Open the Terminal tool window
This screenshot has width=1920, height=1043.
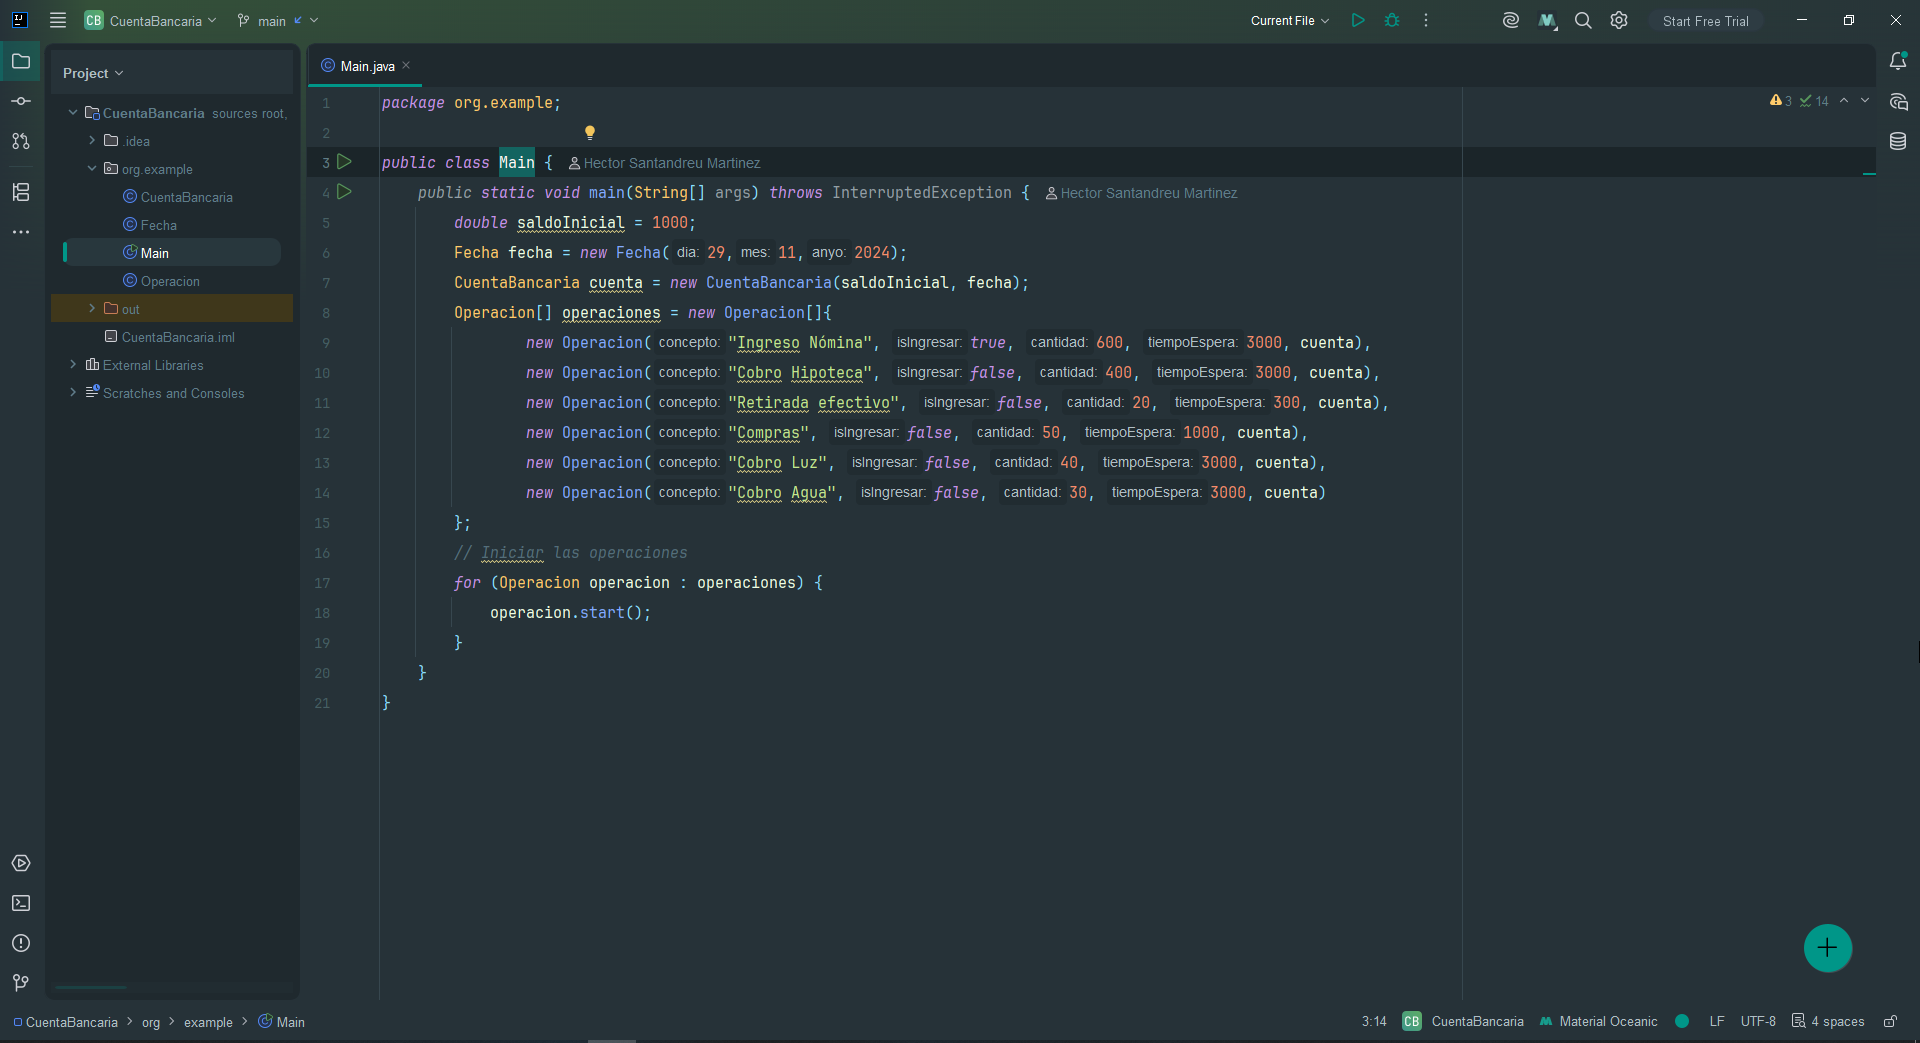[x=21, y=903]
